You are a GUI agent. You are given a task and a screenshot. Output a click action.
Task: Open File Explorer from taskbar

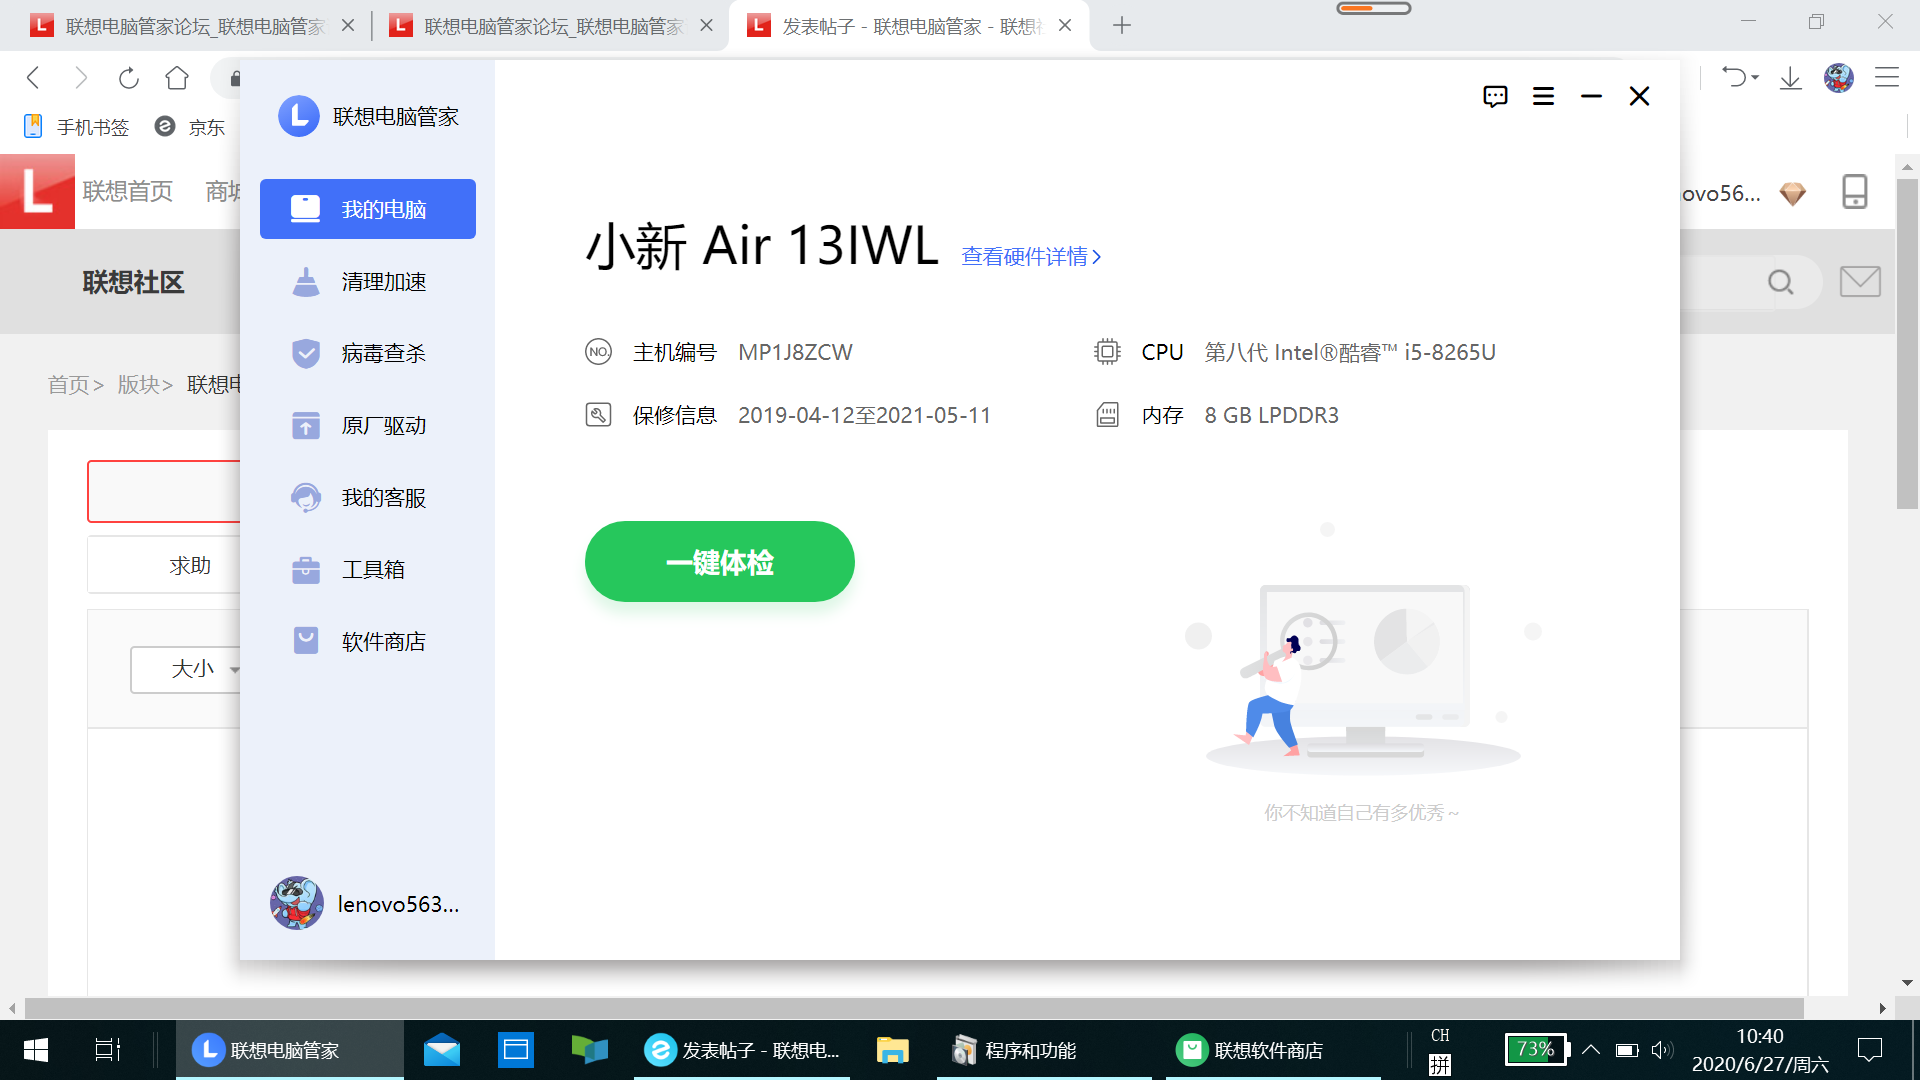coord(892,1050)
